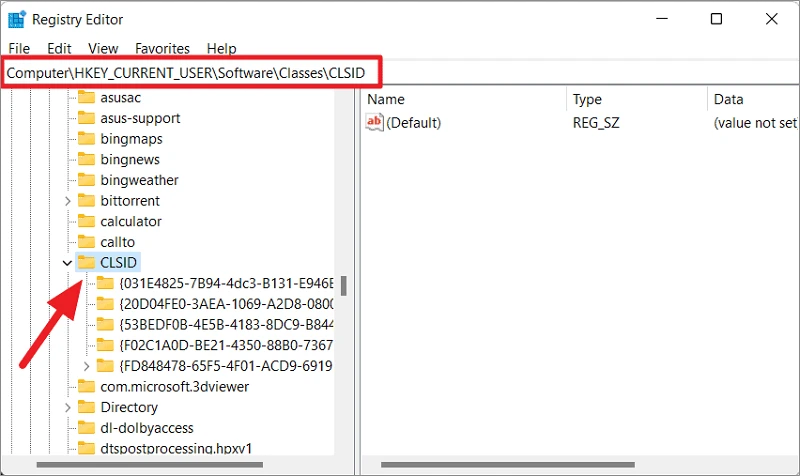Select the {20D04FE0-3AEA-1069 key folder icon
The width and height of the screenshot is (800, 476).
point(105,304)
